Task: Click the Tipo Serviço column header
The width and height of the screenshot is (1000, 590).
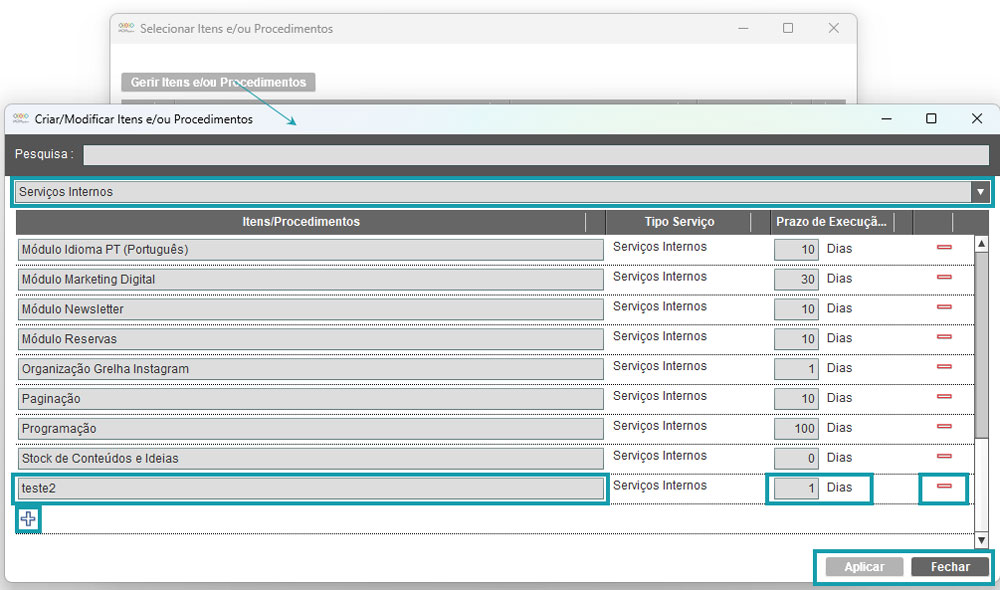Action: 678,222
